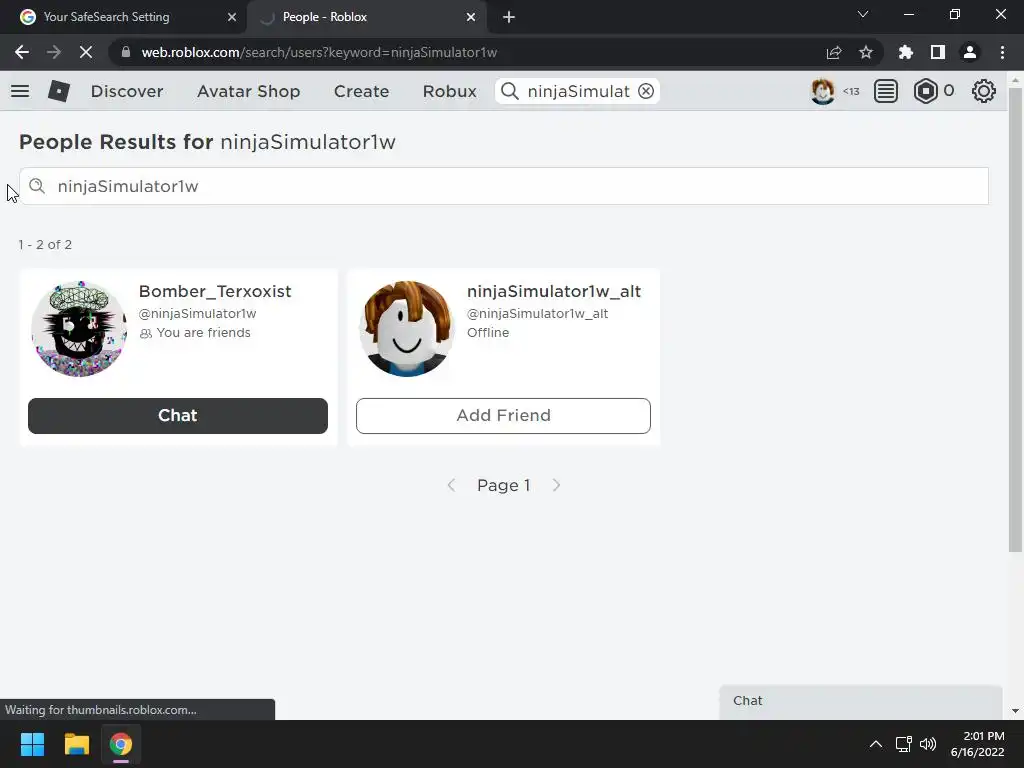Go to the next results page arrow

(x=556, y=485)
